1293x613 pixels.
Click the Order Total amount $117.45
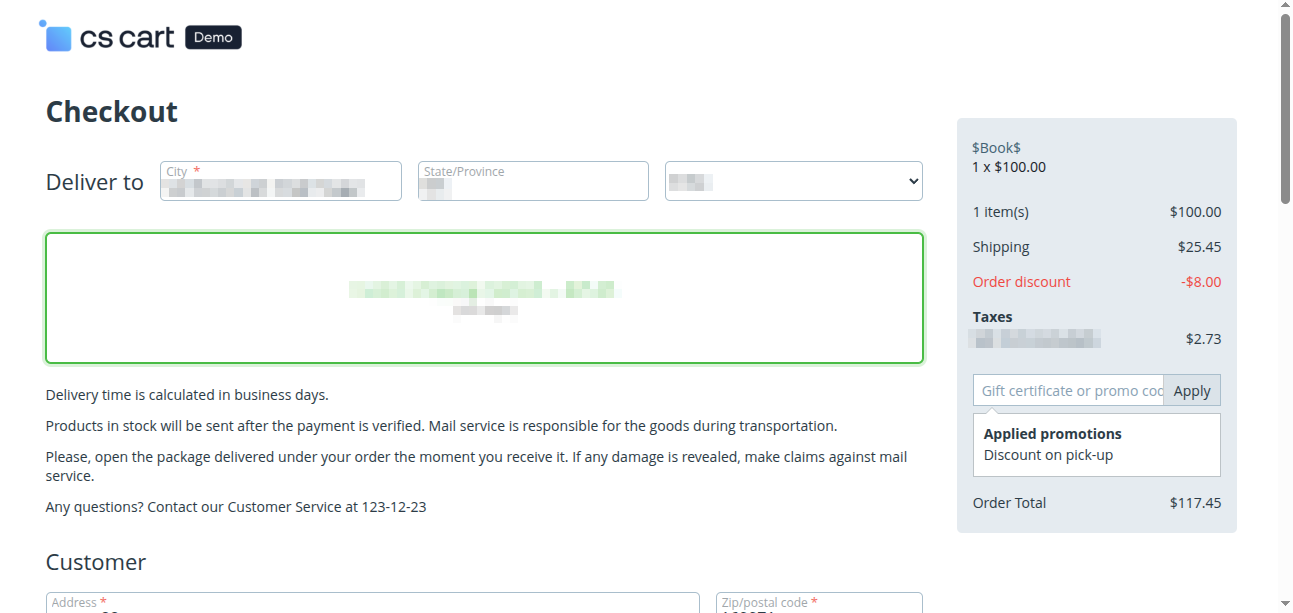[x=1196, y=503]
